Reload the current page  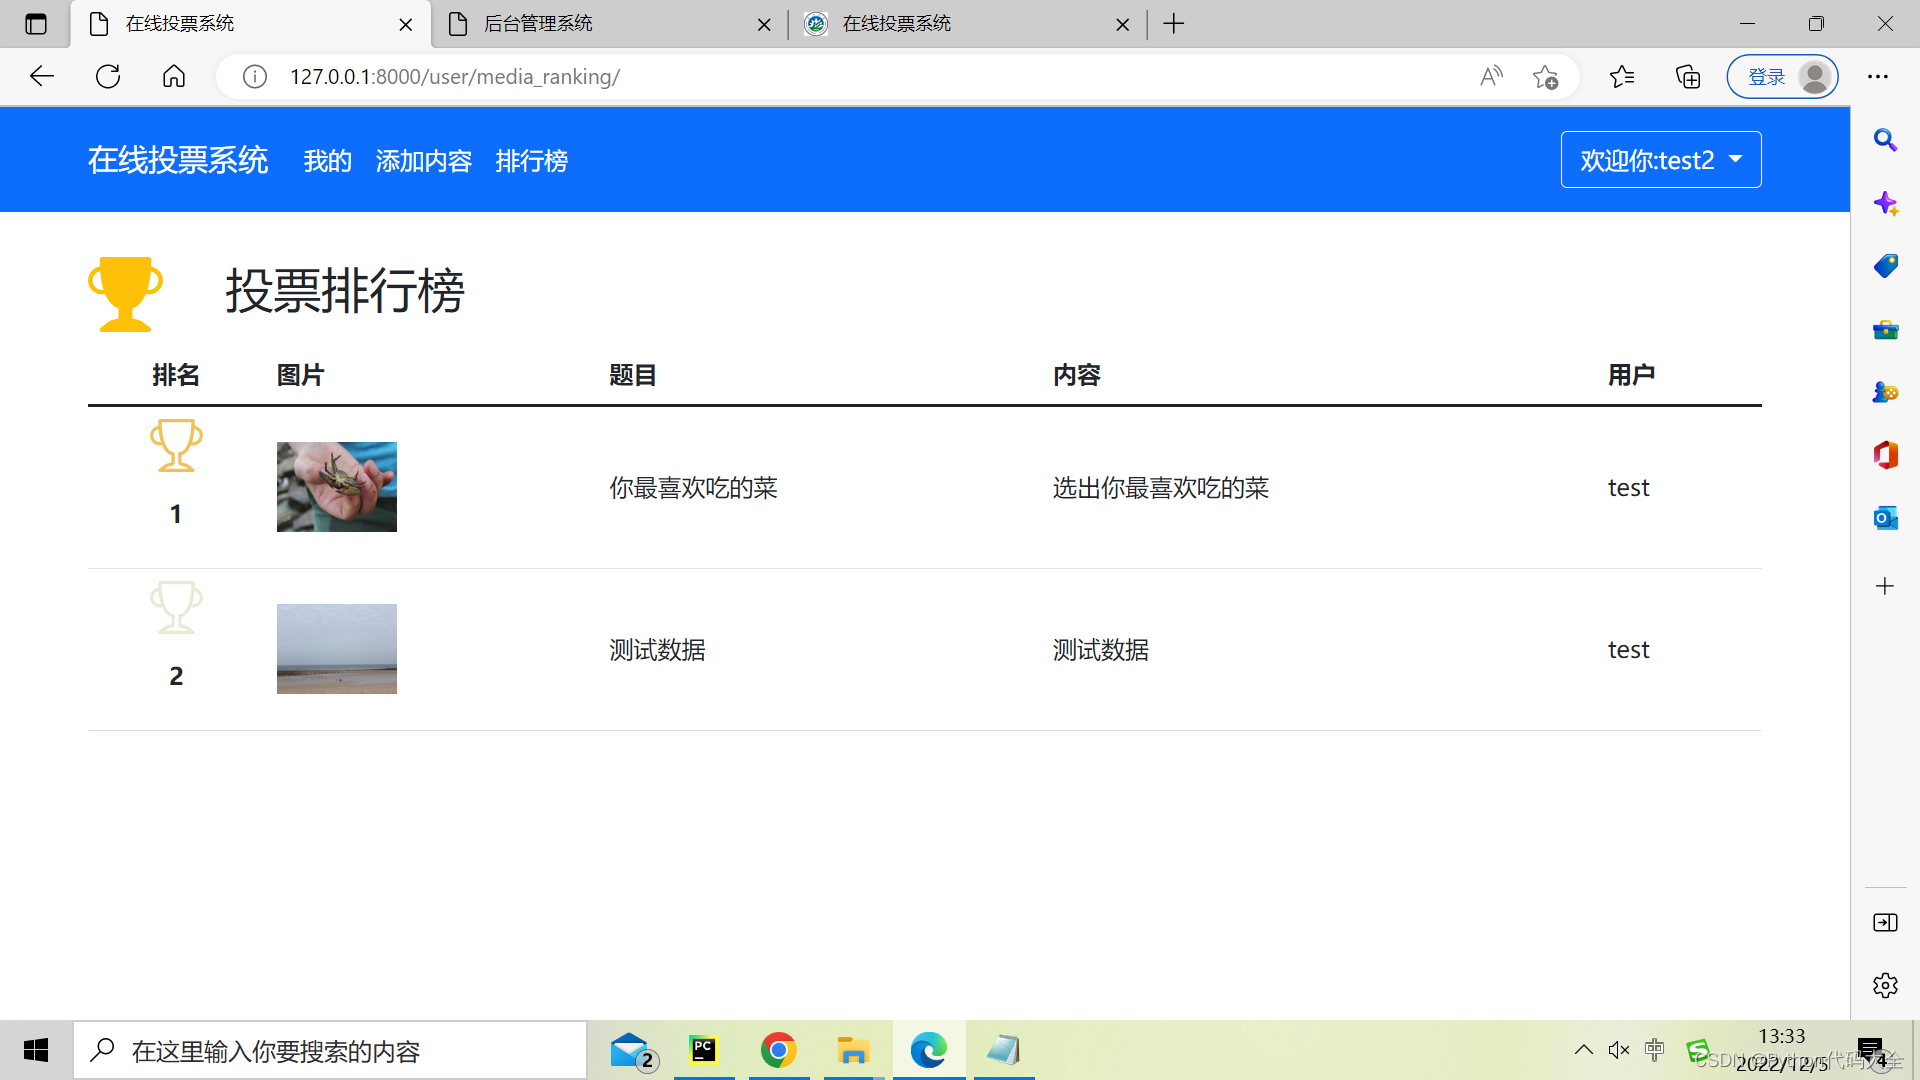click(x=108, y=76)
